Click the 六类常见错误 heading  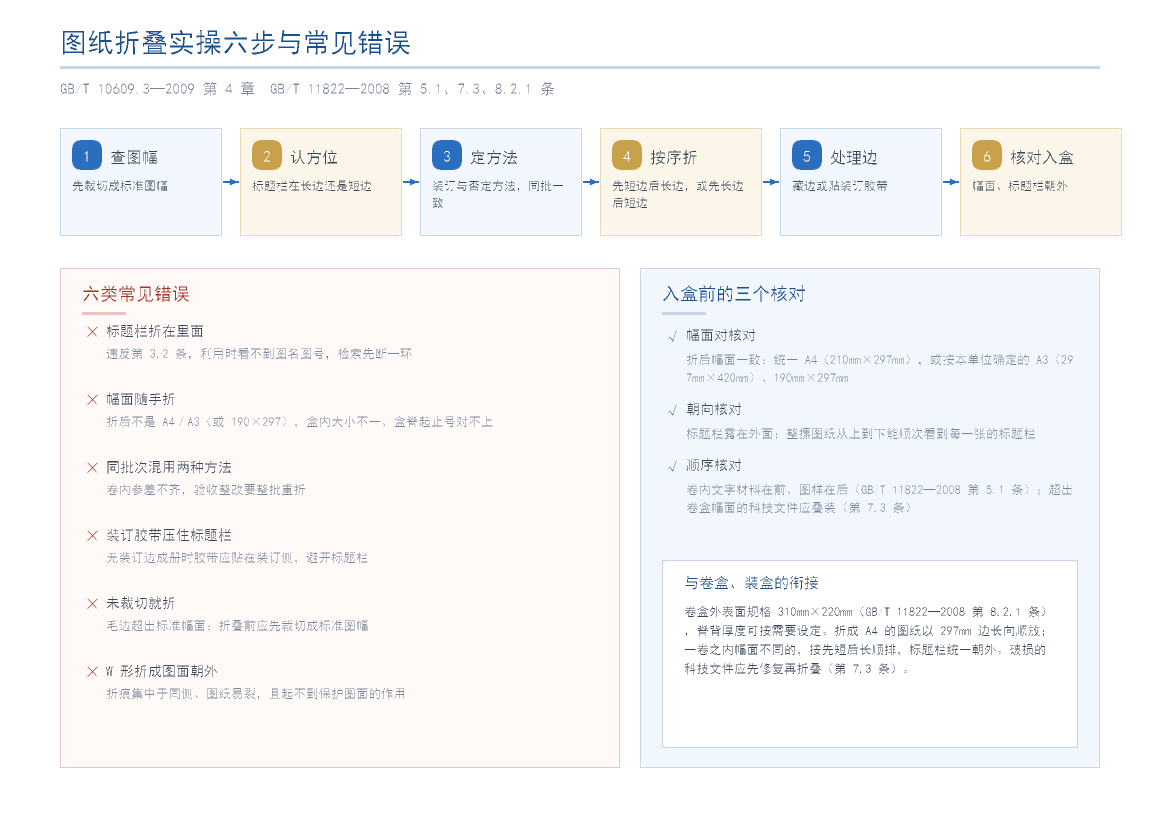coord(136,294)
